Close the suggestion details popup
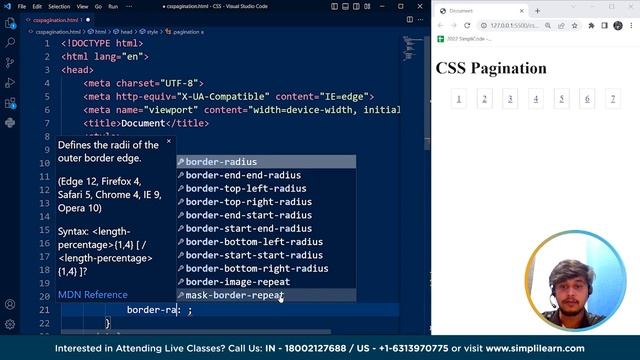This screenshot has height=360, width=640. [x=169, y=141]
